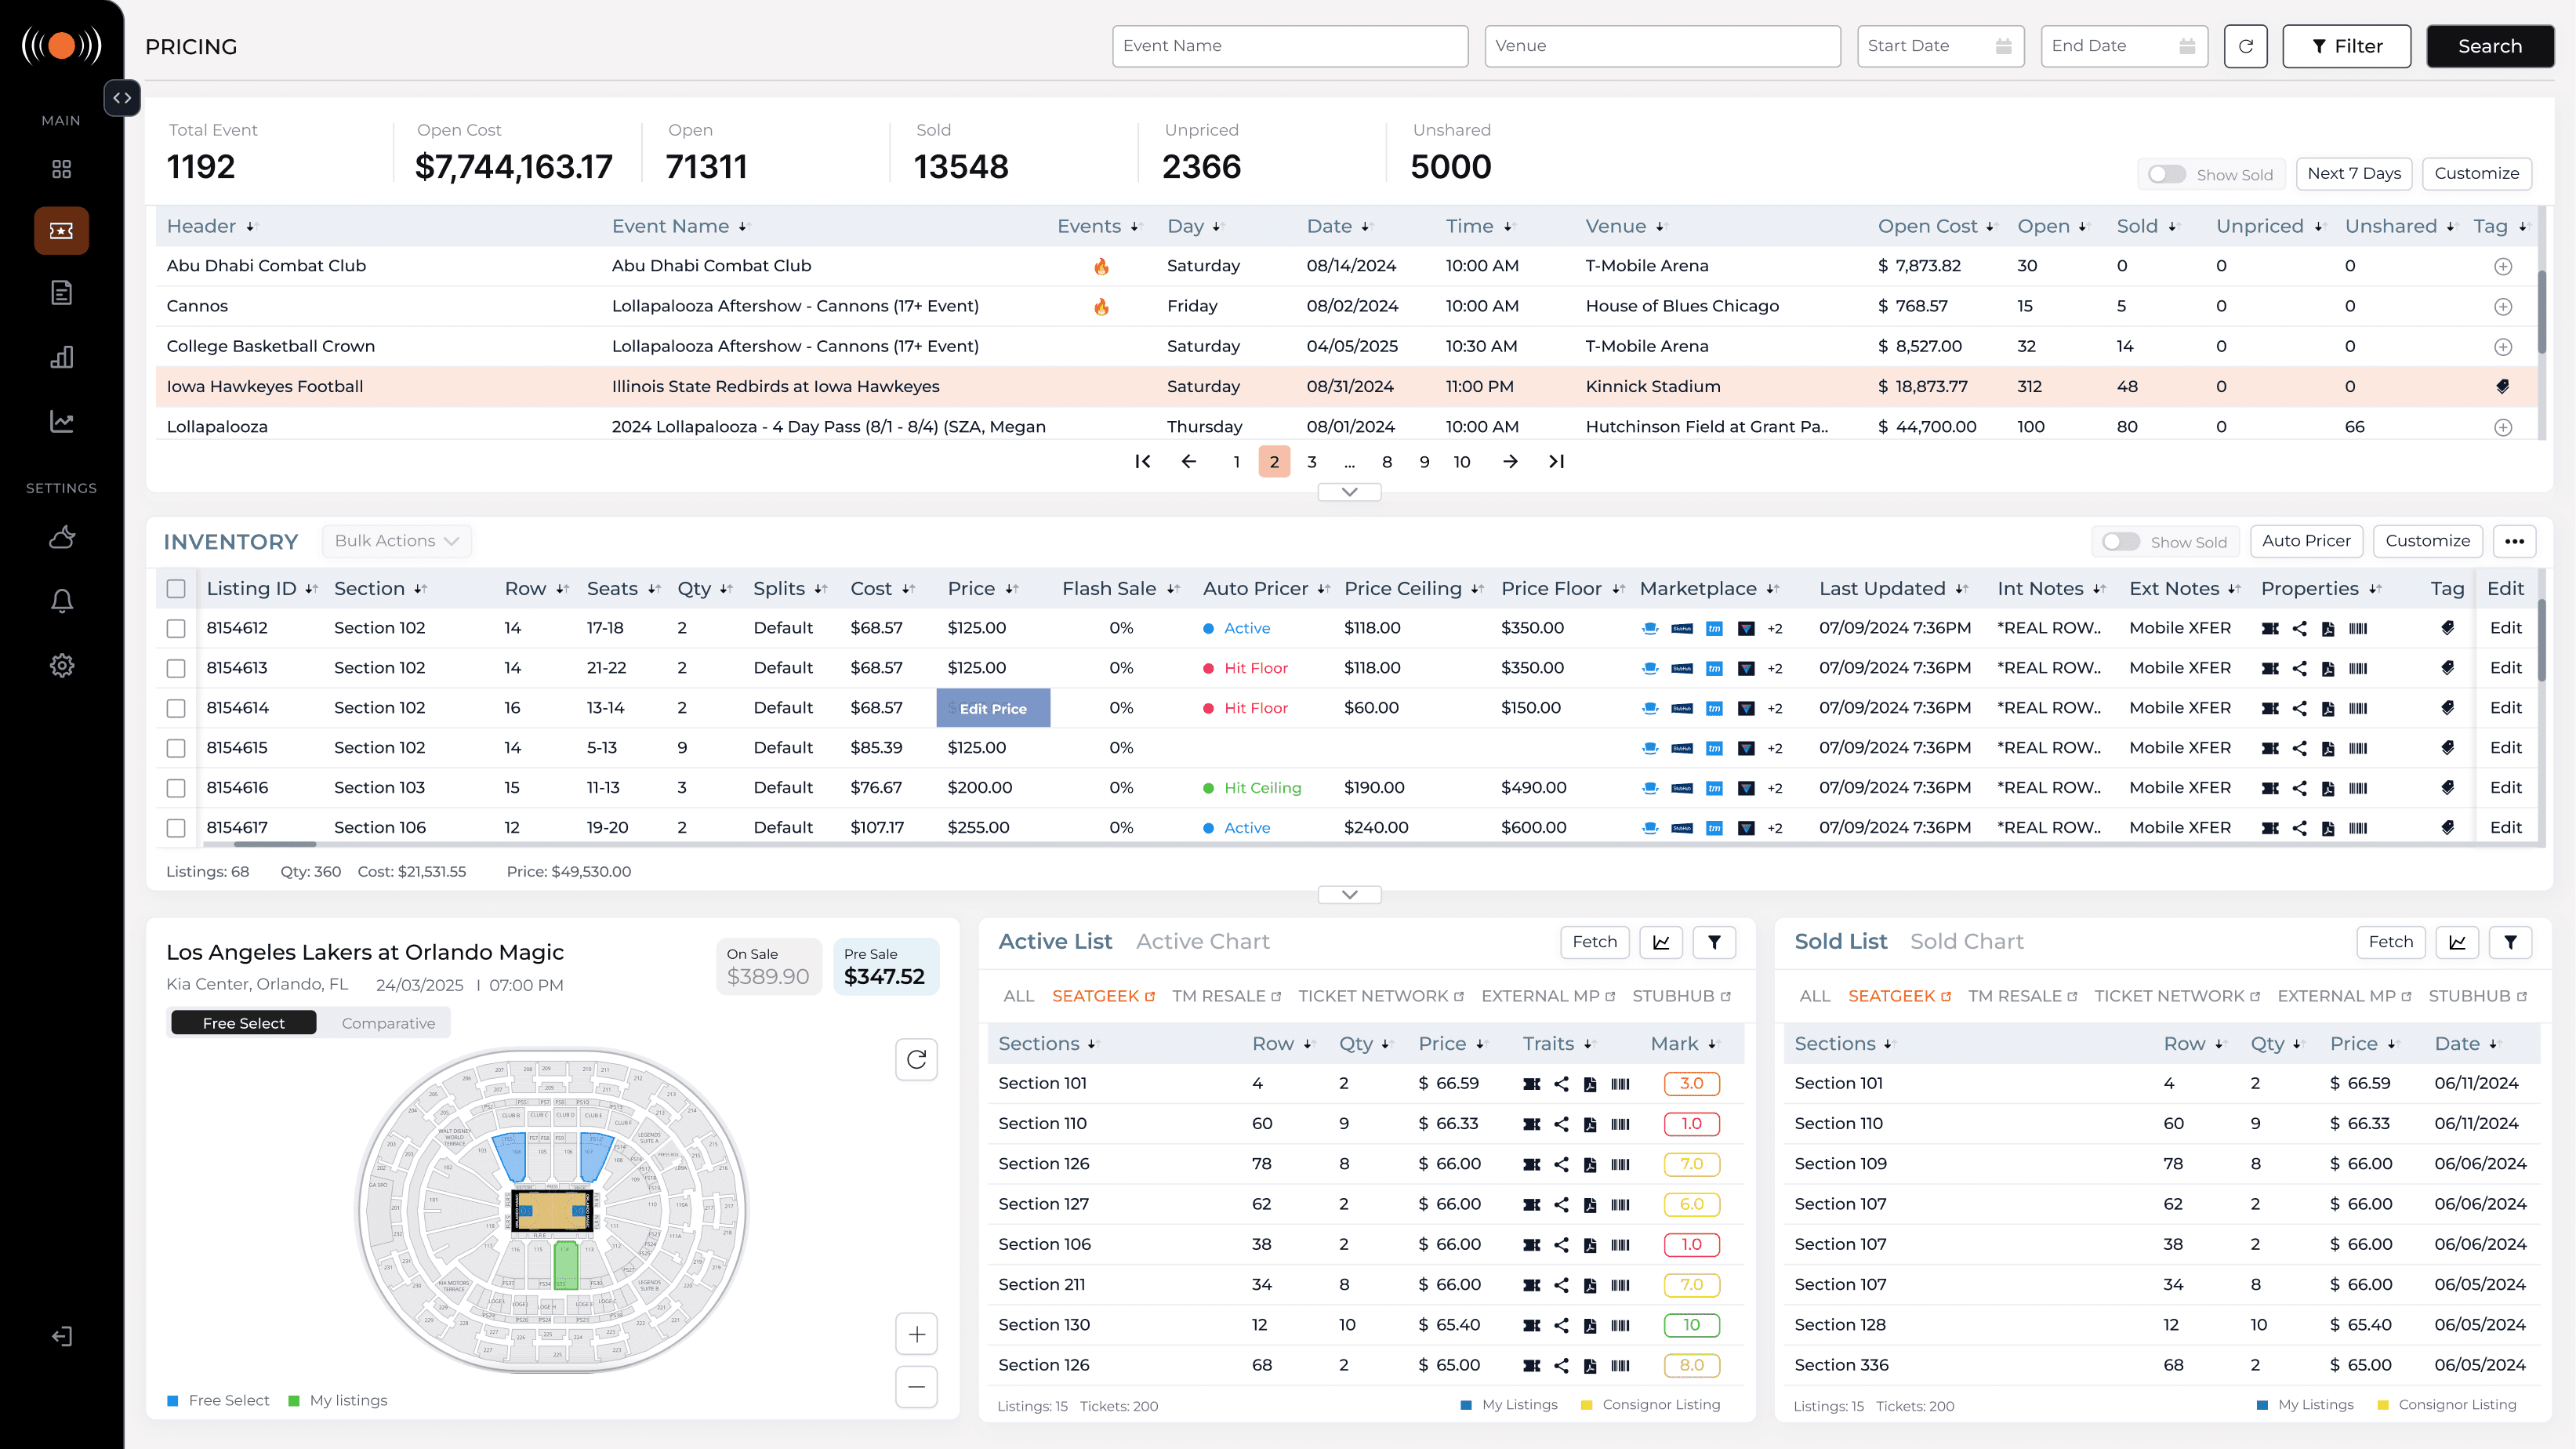2576x1449 pixels.
Task: Click into the Event Name search field
Action: pyautogui.click(x=1289, y=46)
